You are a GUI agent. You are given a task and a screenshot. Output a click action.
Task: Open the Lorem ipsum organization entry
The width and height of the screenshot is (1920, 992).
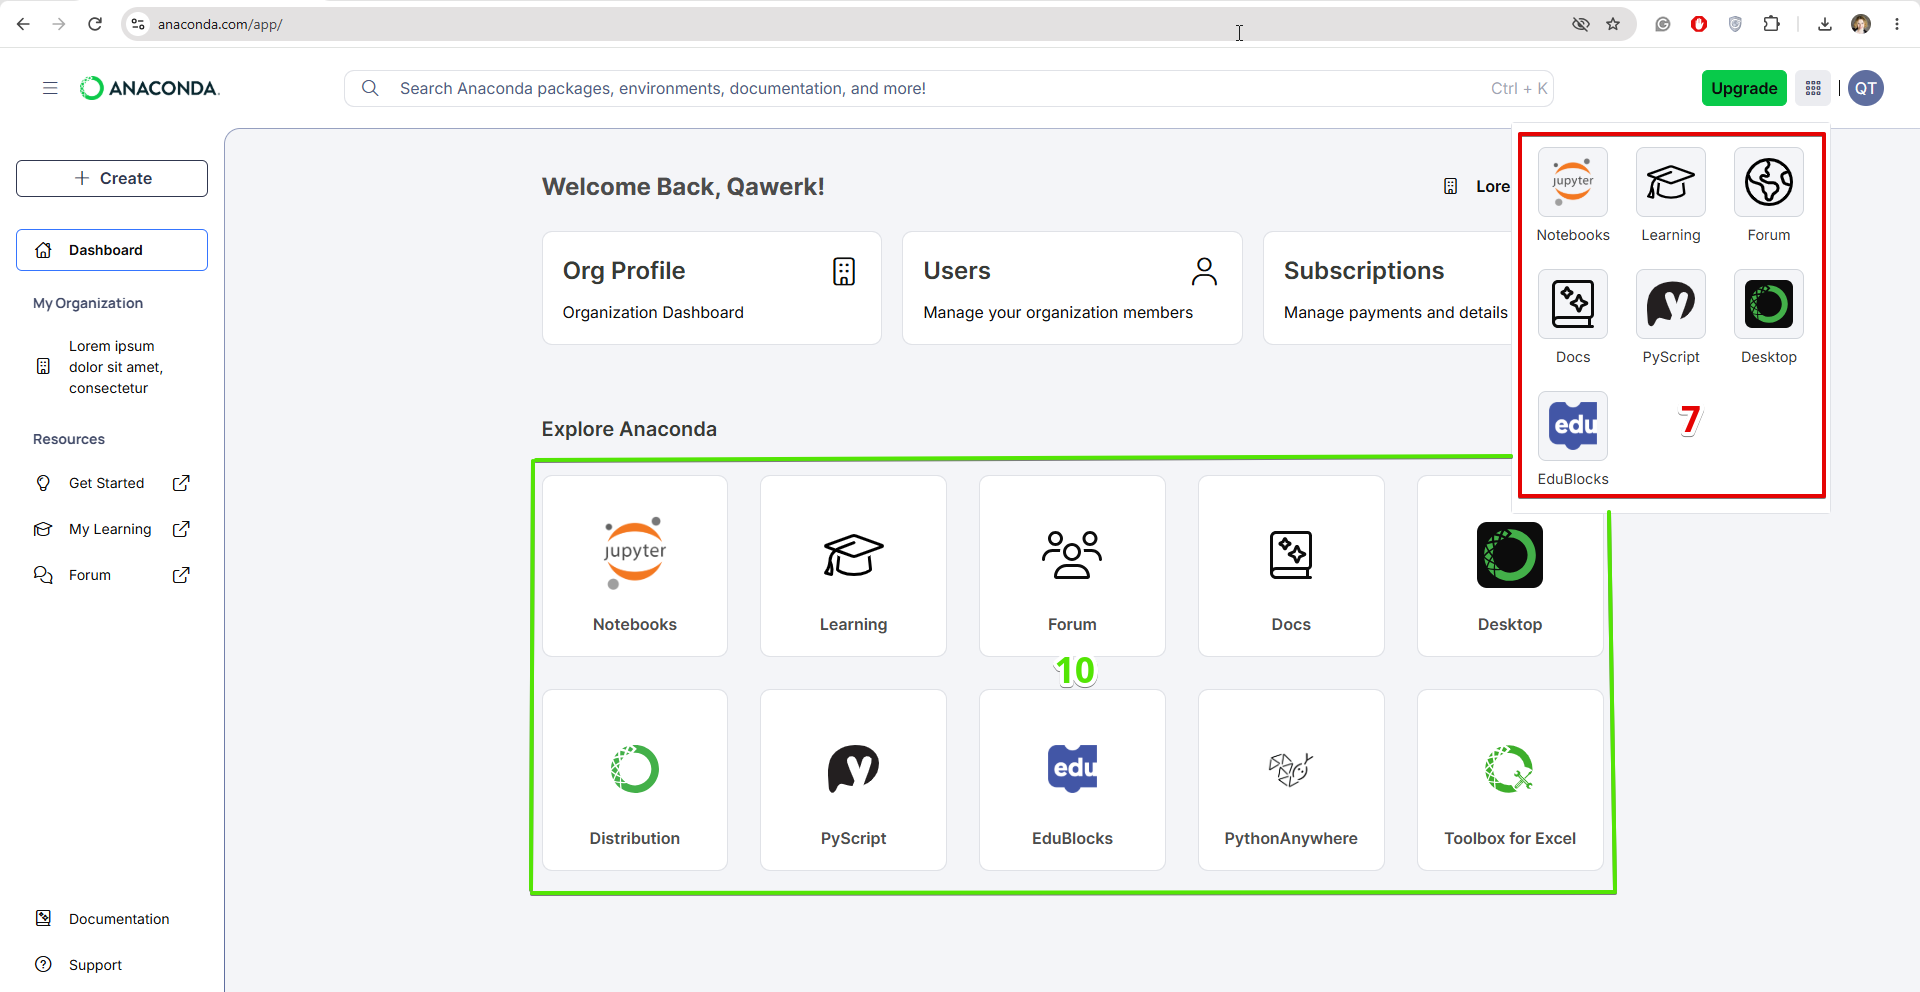[x=112, y=367]
